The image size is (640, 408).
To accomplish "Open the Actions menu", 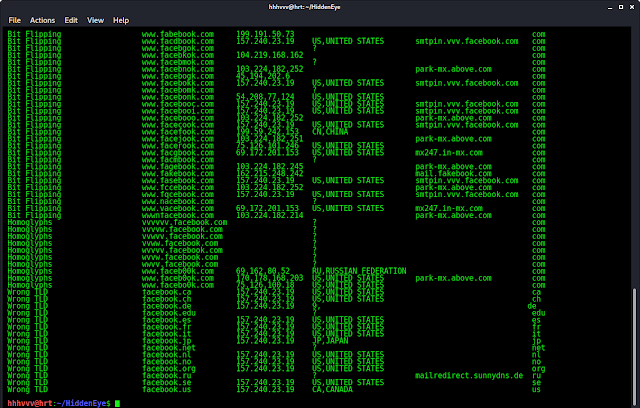I will point(42,20).
